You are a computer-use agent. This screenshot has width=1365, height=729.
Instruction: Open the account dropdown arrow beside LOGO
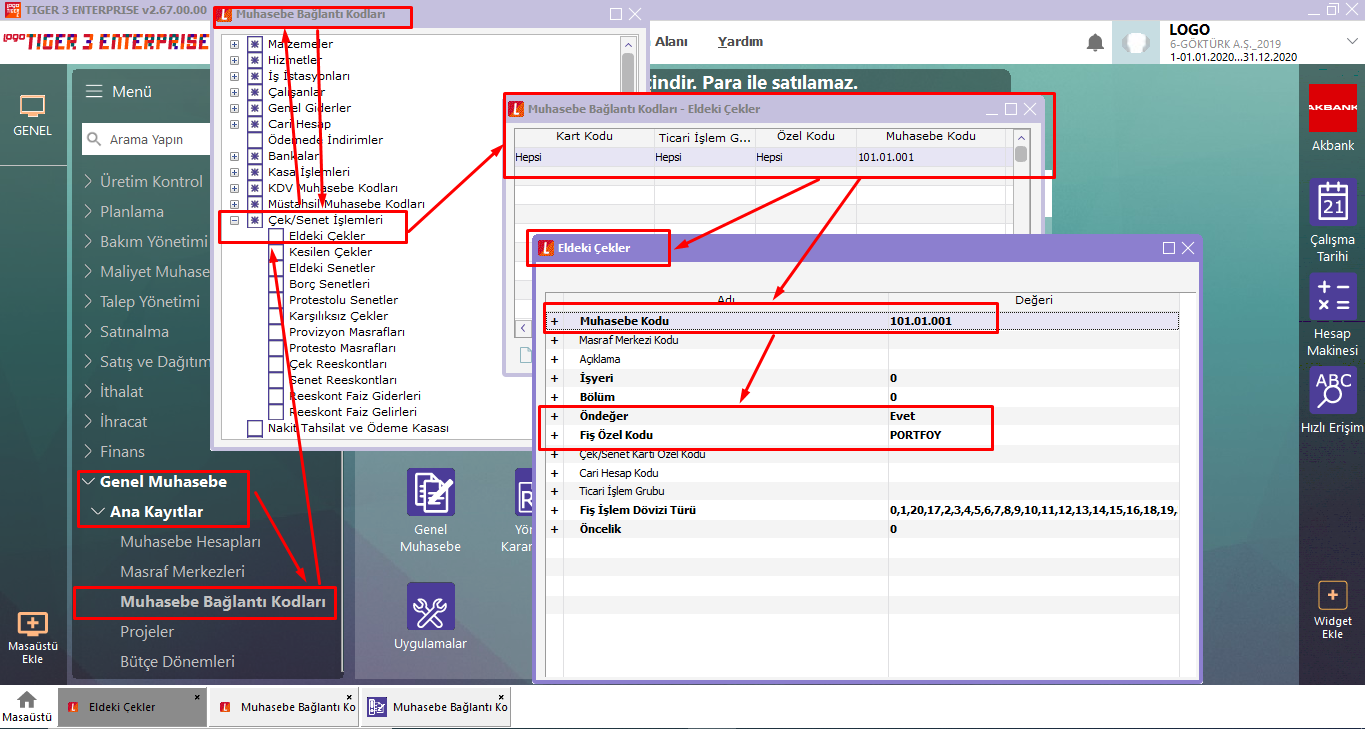point(1352,41)
